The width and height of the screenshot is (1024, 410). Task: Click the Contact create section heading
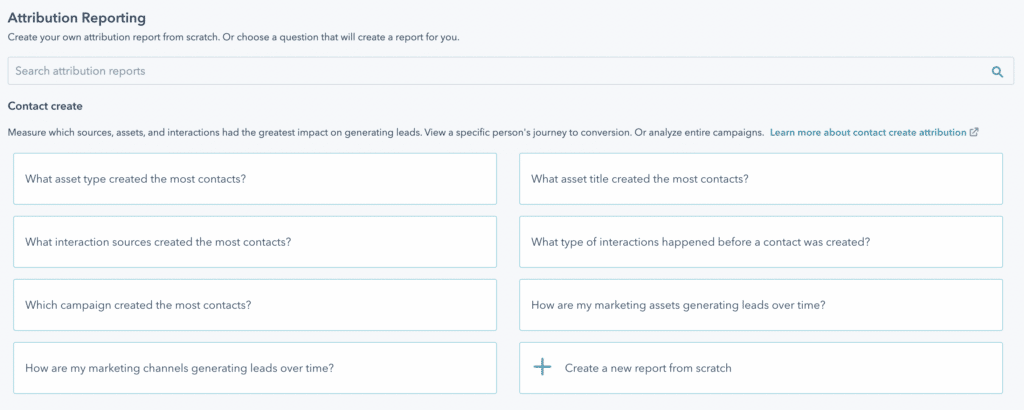(x=45, y=106)
